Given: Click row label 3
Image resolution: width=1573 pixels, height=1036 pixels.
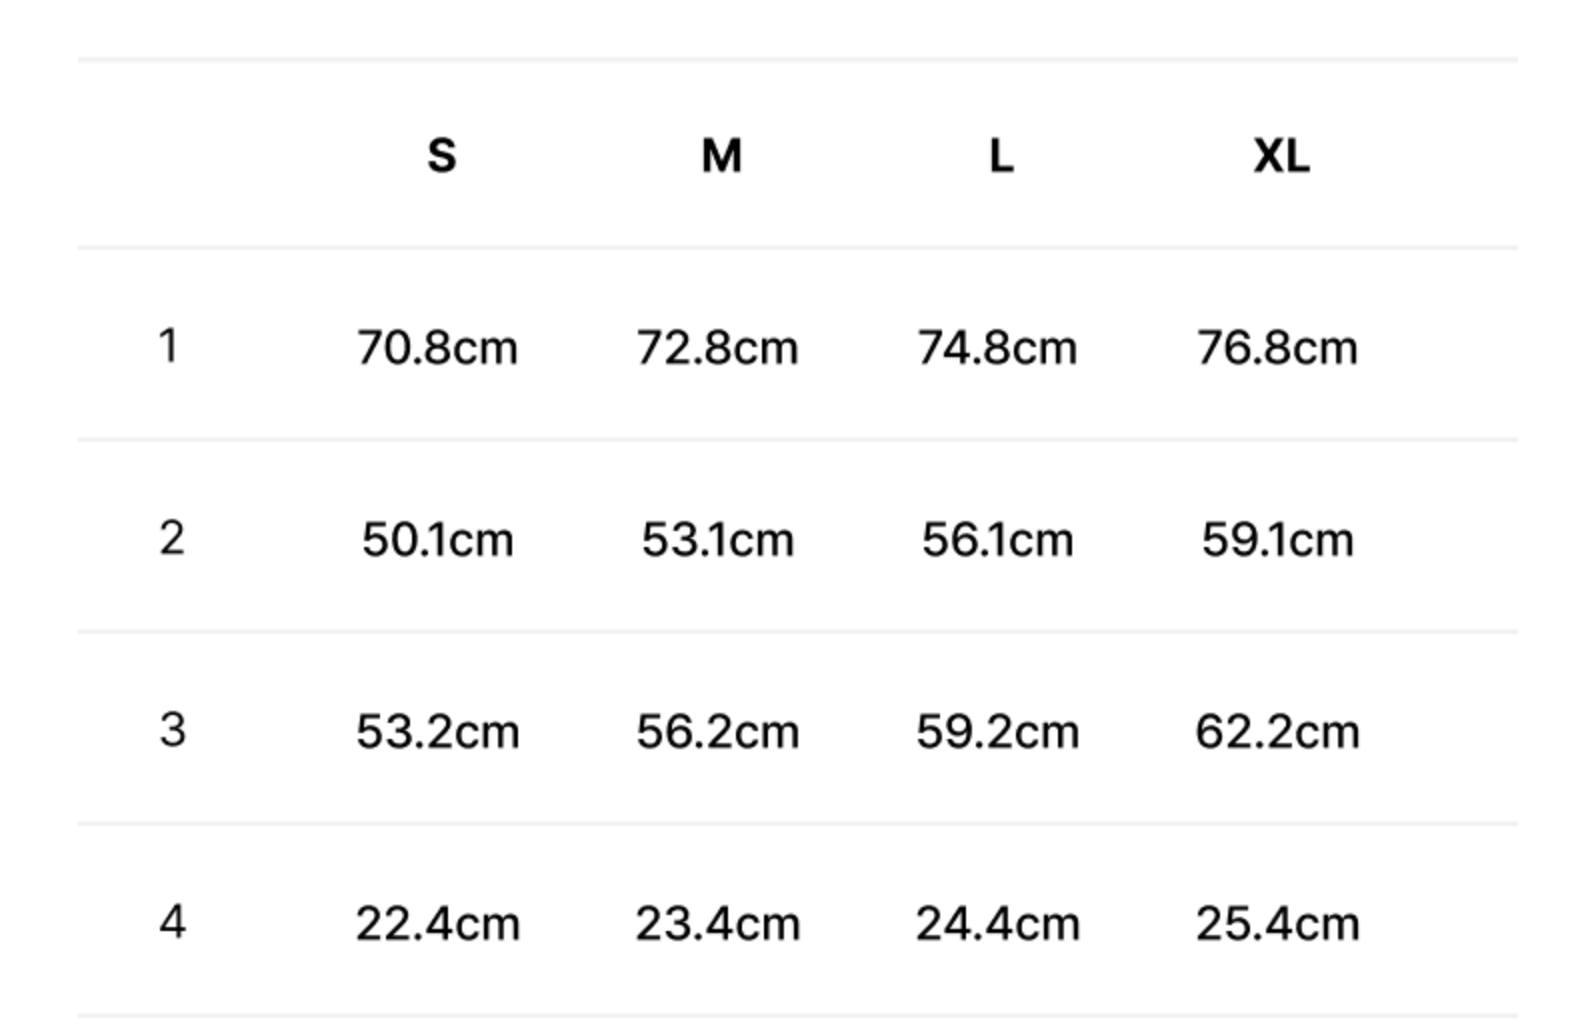Looking at the screenshot, I should point(172,730).
